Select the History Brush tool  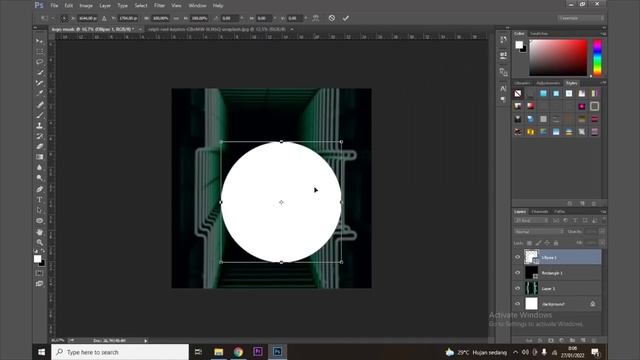point(39,136)
